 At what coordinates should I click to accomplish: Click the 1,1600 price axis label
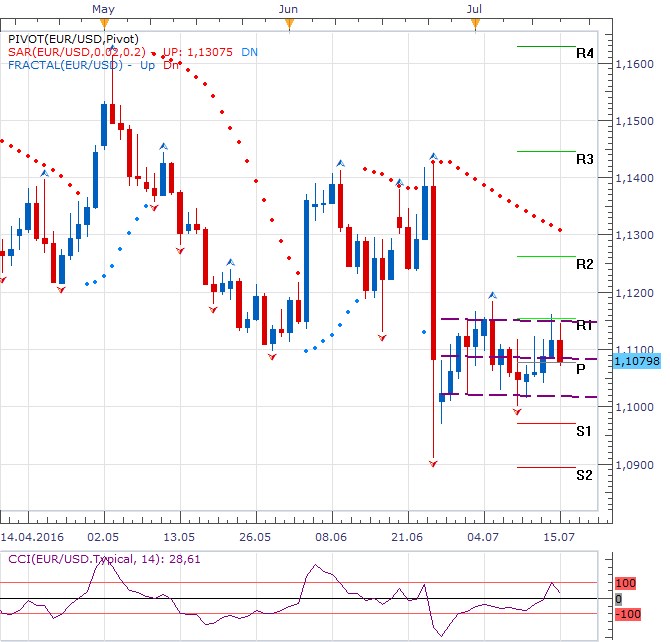click(635, 65)
